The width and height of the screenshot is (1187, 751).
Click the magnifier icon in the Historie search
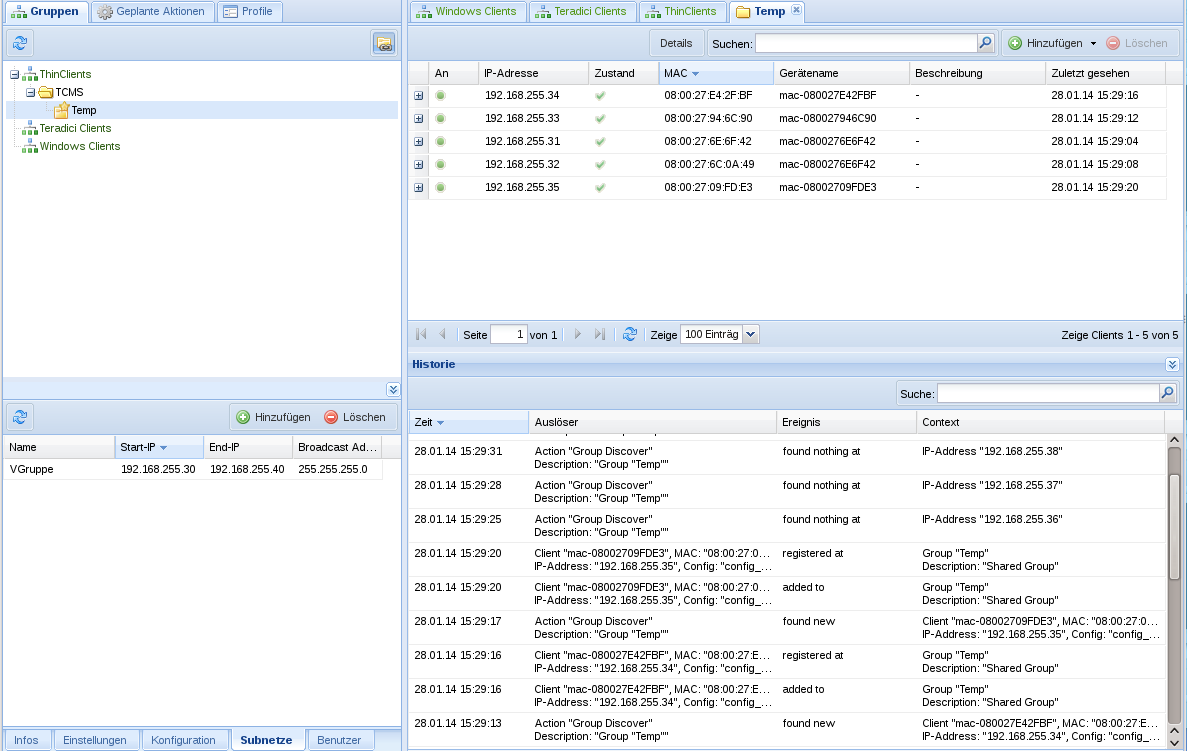(x=1167, y=394)
